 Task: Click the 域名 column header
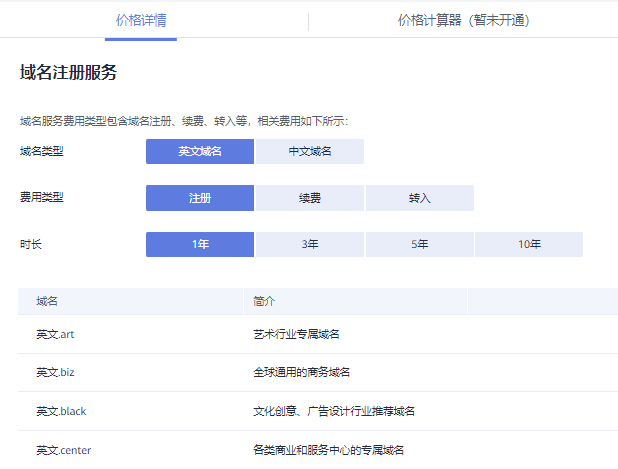47,302
